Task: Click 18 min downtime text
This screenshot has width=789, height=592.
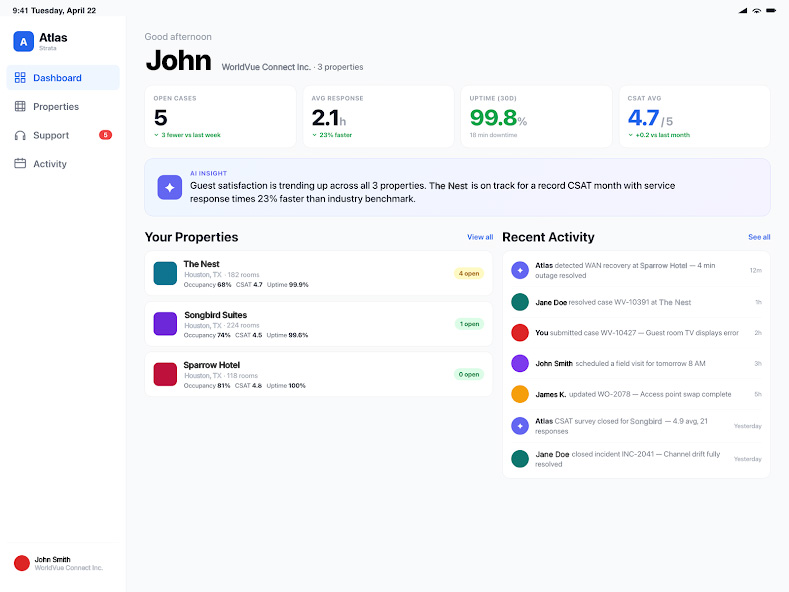Action: (x=493, y=135)
